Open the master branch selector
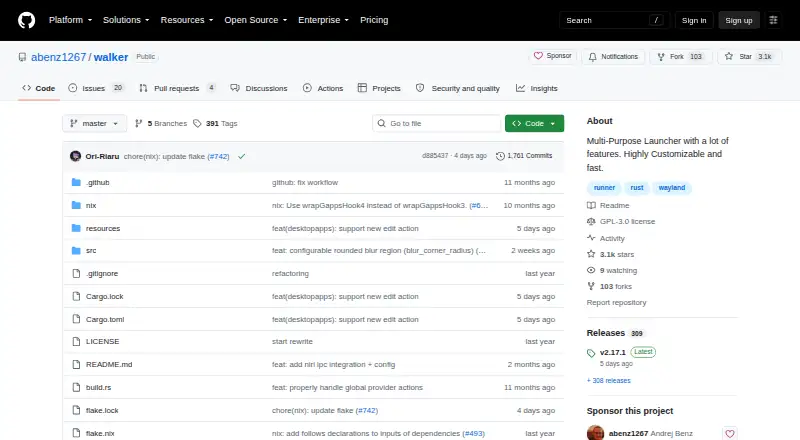 coord(94,124)
